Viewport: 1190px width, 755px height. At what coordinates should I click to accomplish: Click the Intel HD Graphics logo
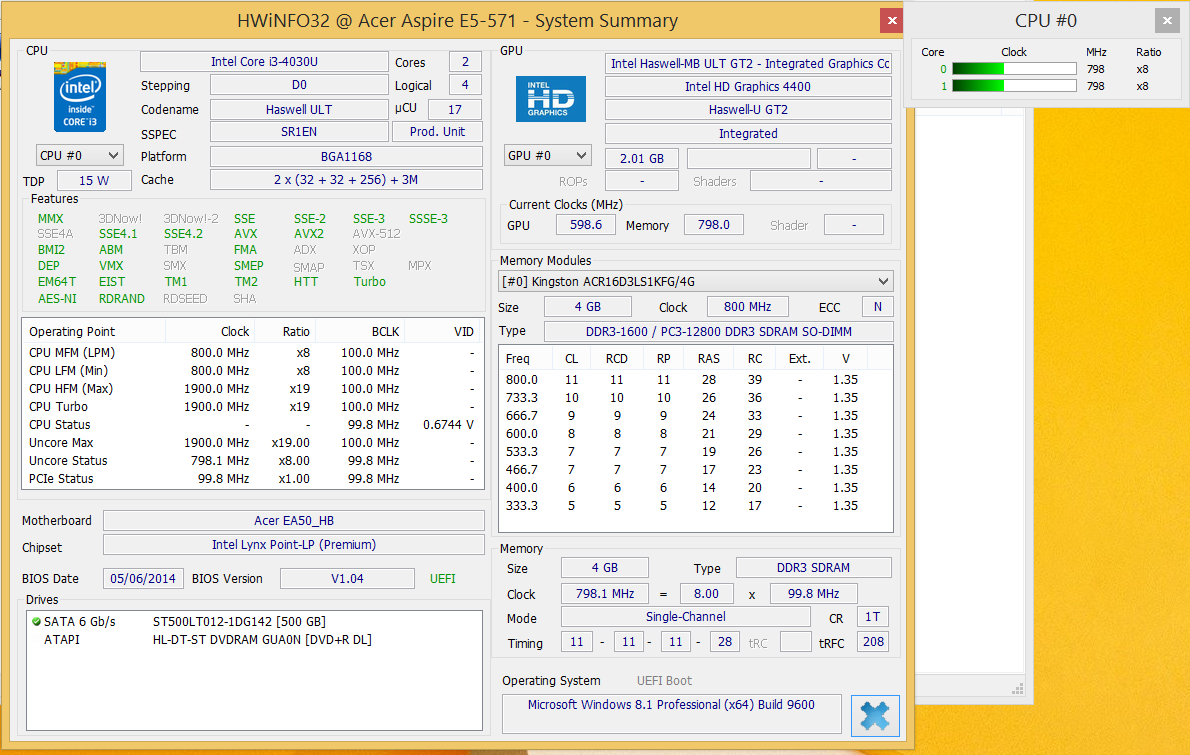(x=550, y=99)
